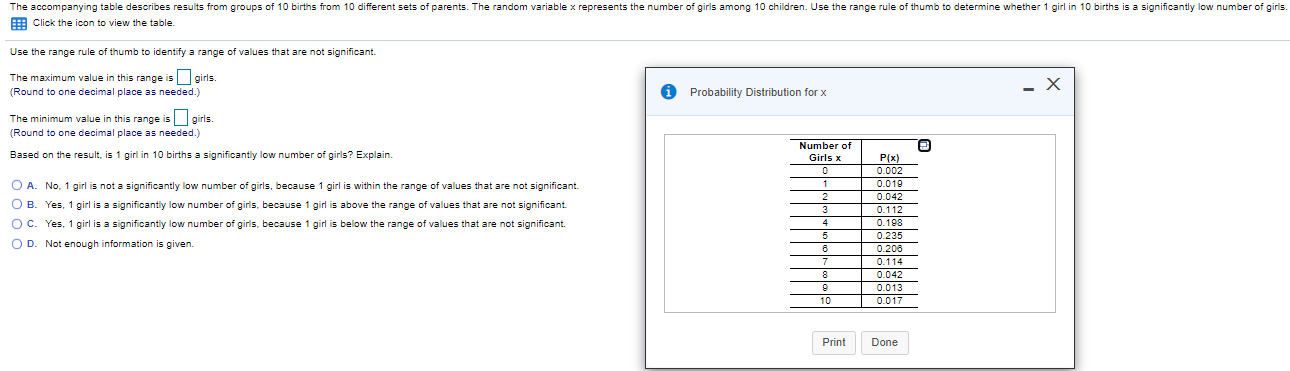Click the 'Probability Distribution for x' dialog title

pos(758,92)
